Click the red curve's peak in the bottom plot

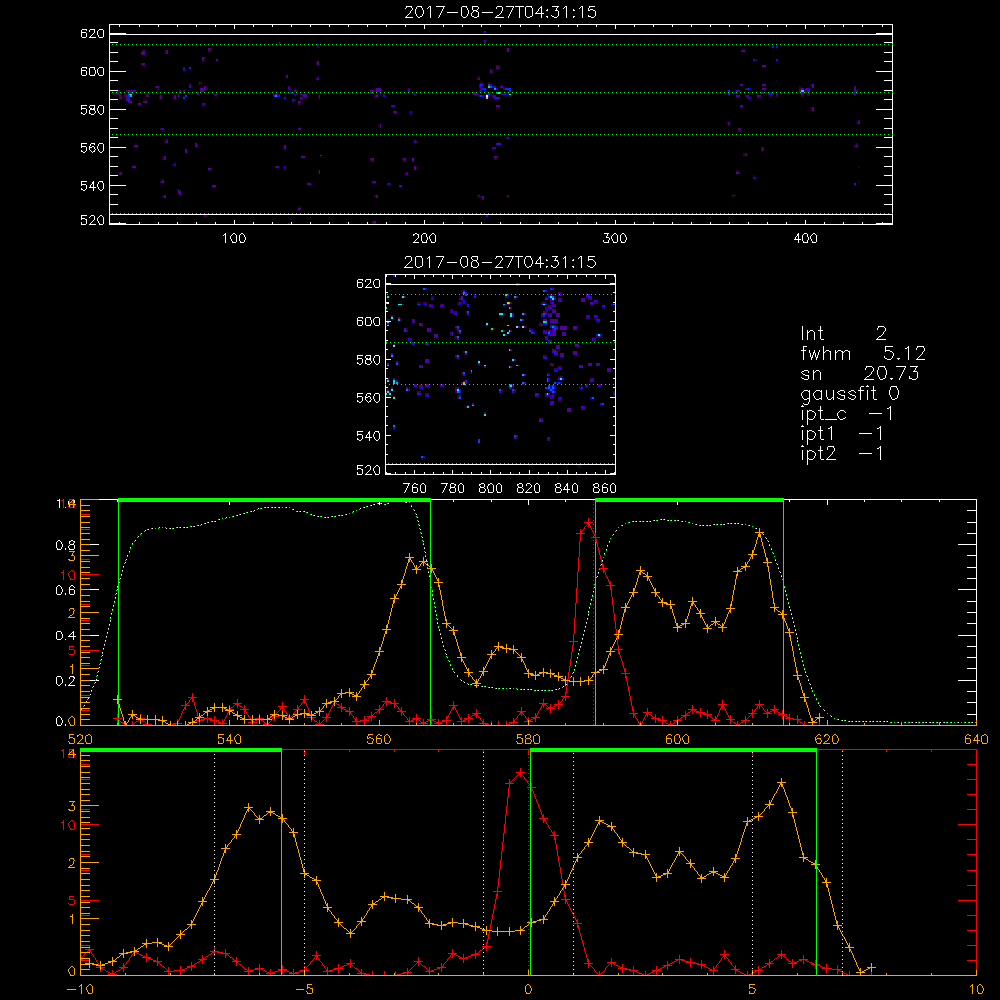(x=521, y=772)
